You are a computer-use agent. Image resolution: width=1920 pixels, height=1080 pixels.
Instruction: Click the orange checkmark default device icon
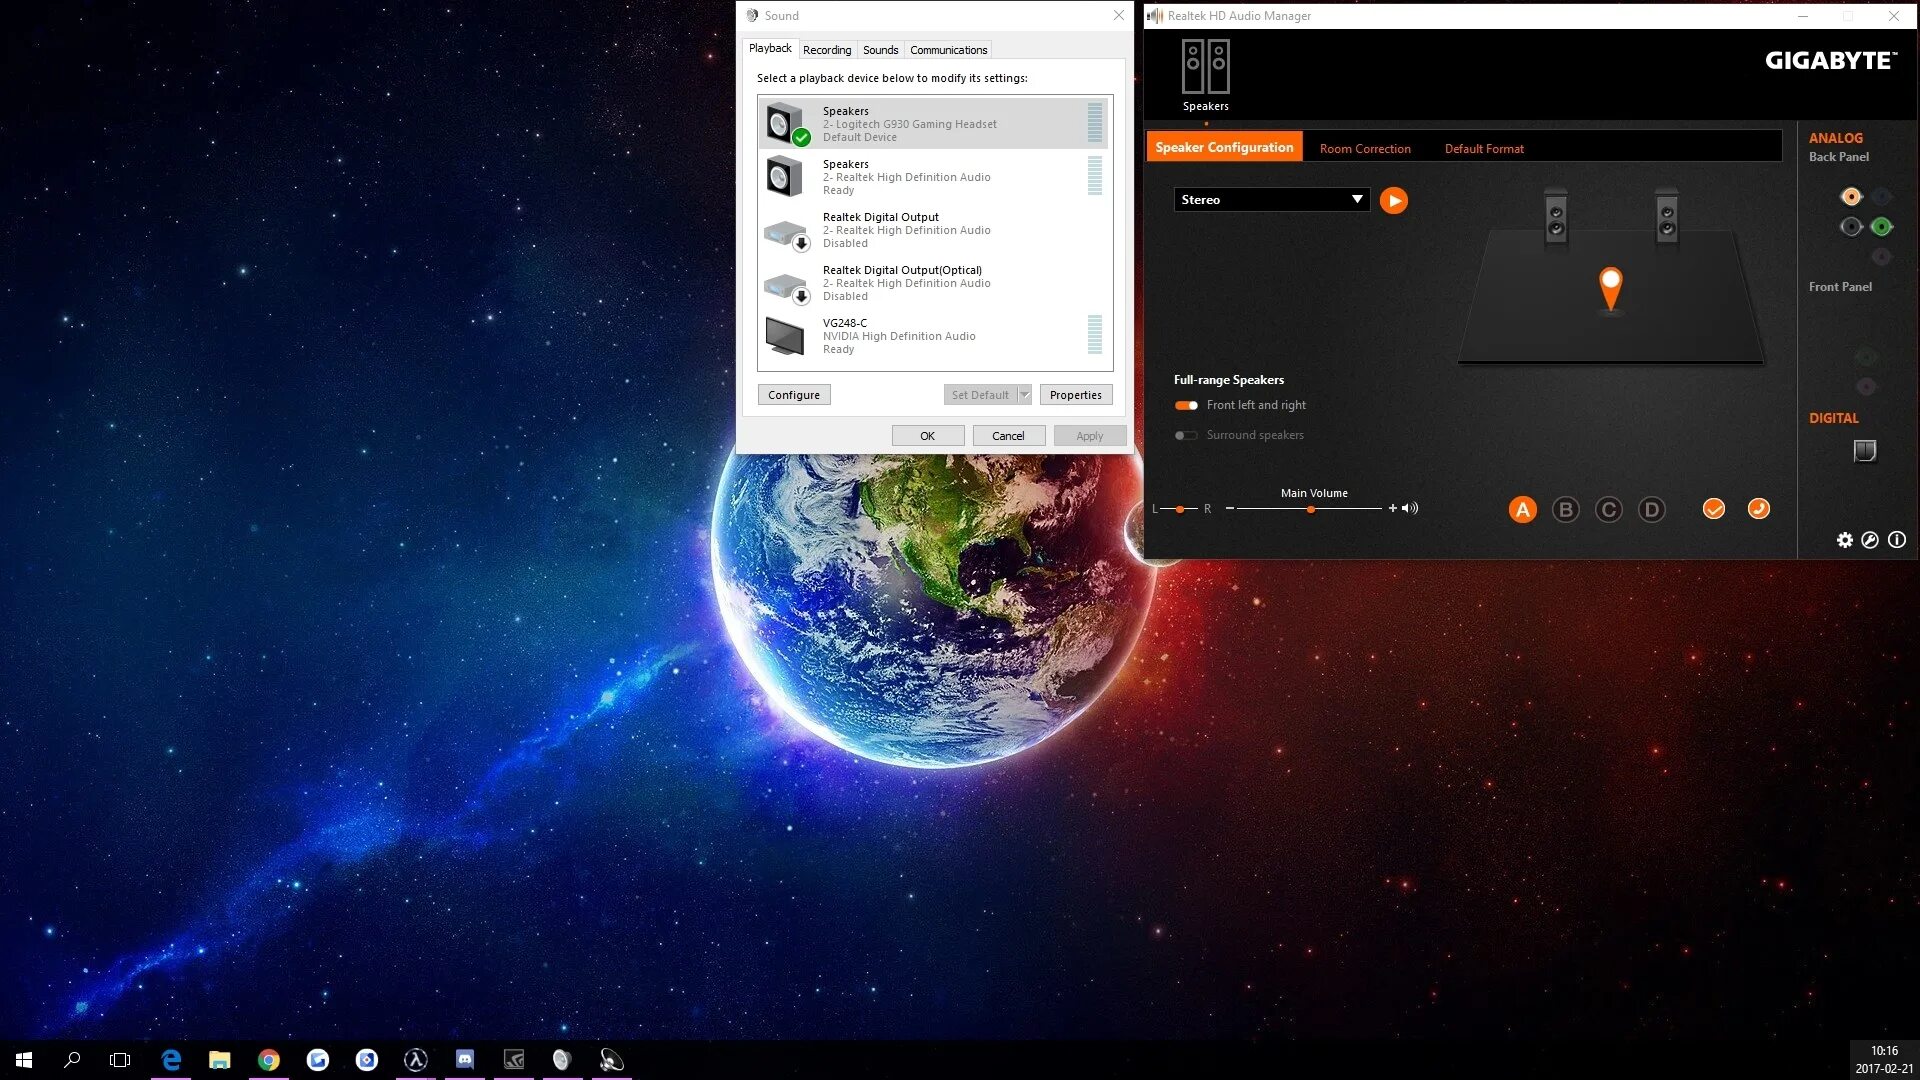(x=1714, y=509)
